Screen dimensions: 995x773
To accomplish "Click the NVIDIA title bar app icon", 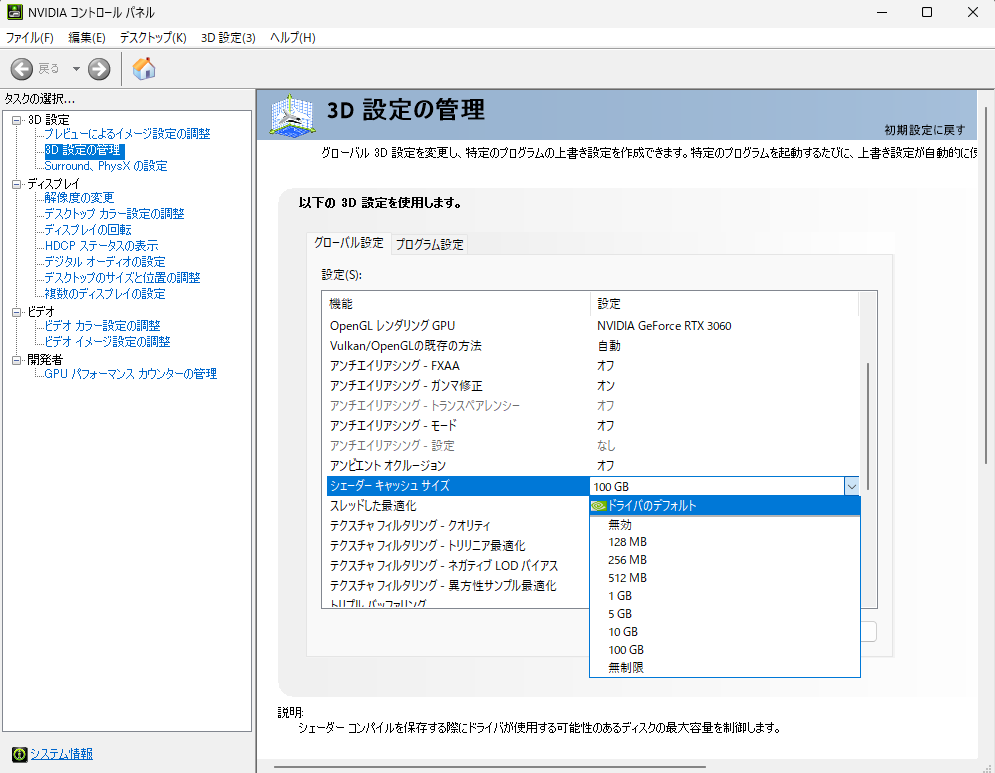I will point(14,12).
